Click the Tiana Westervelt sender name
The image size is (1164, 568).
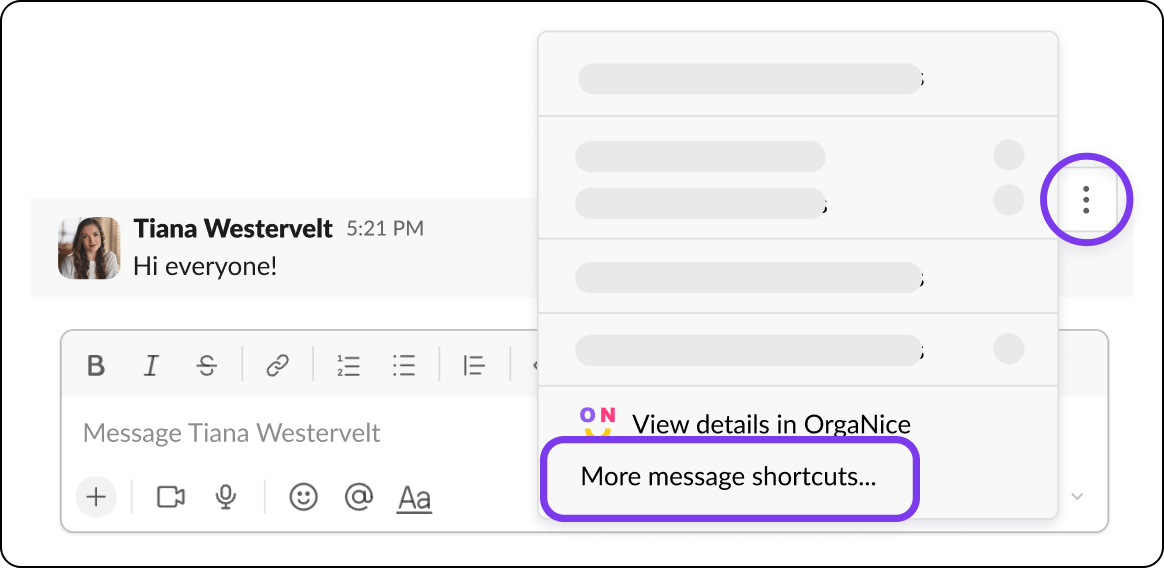click(233, 229)
